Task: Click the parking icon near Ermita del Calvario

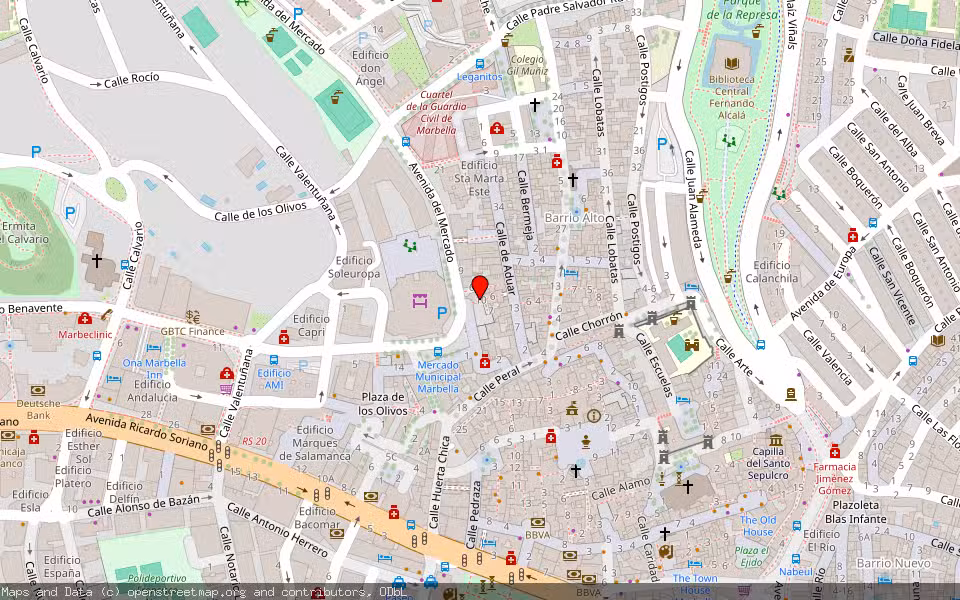Action: 70,213
